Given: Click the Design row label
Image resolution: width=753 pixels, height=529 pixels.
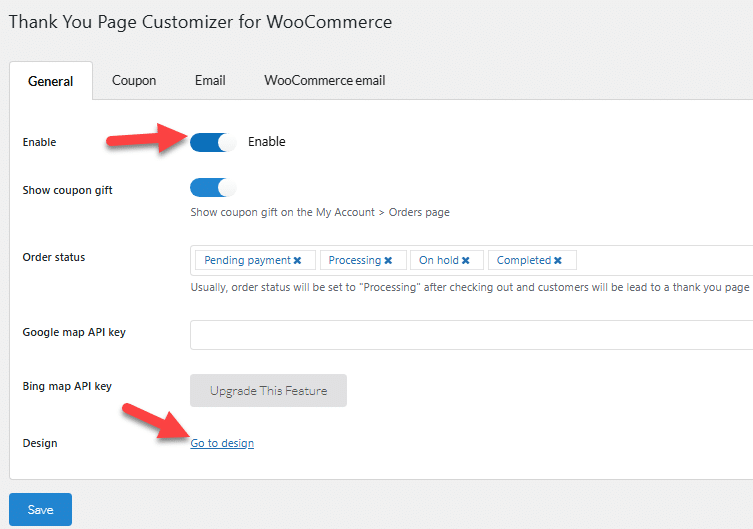Looking at the screenshot, I should point(40,443).
